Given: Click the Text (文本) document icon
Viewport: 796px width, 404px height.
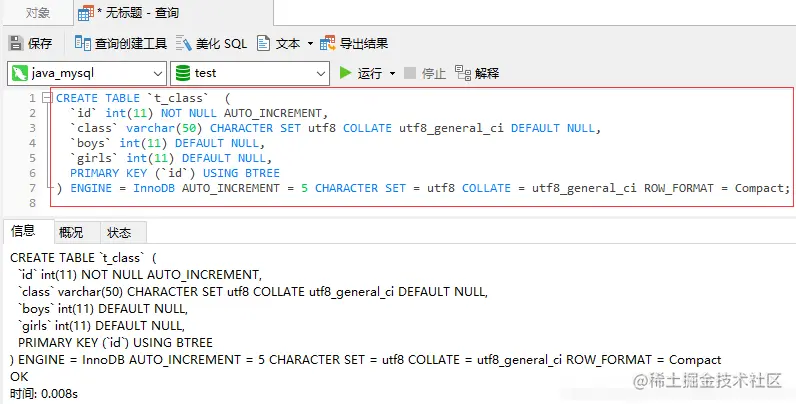Looking at the screenshot, I should coord(263,43).
